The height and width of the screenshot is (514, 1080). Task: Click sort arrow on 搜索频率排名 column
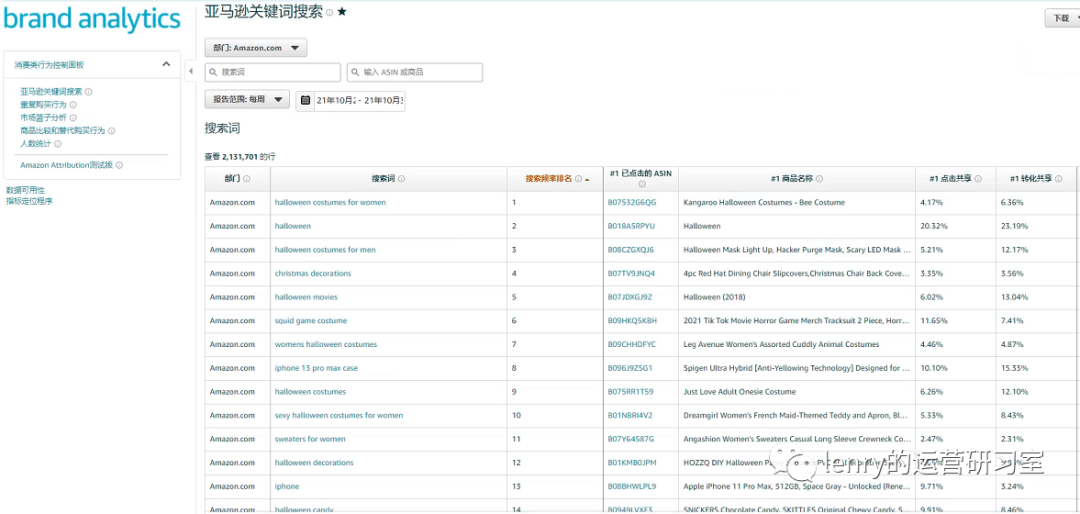pyautogui.click(x=587, y=179)
